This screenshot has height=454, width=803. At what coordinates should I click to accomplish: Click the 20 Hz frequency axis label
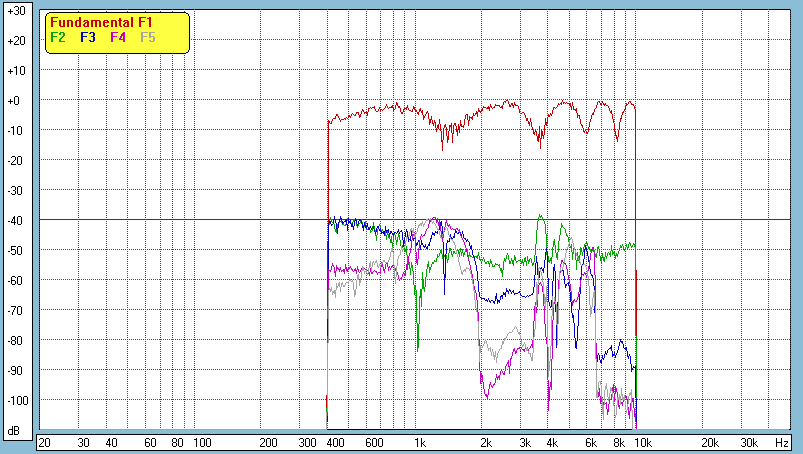click(44, 442)
